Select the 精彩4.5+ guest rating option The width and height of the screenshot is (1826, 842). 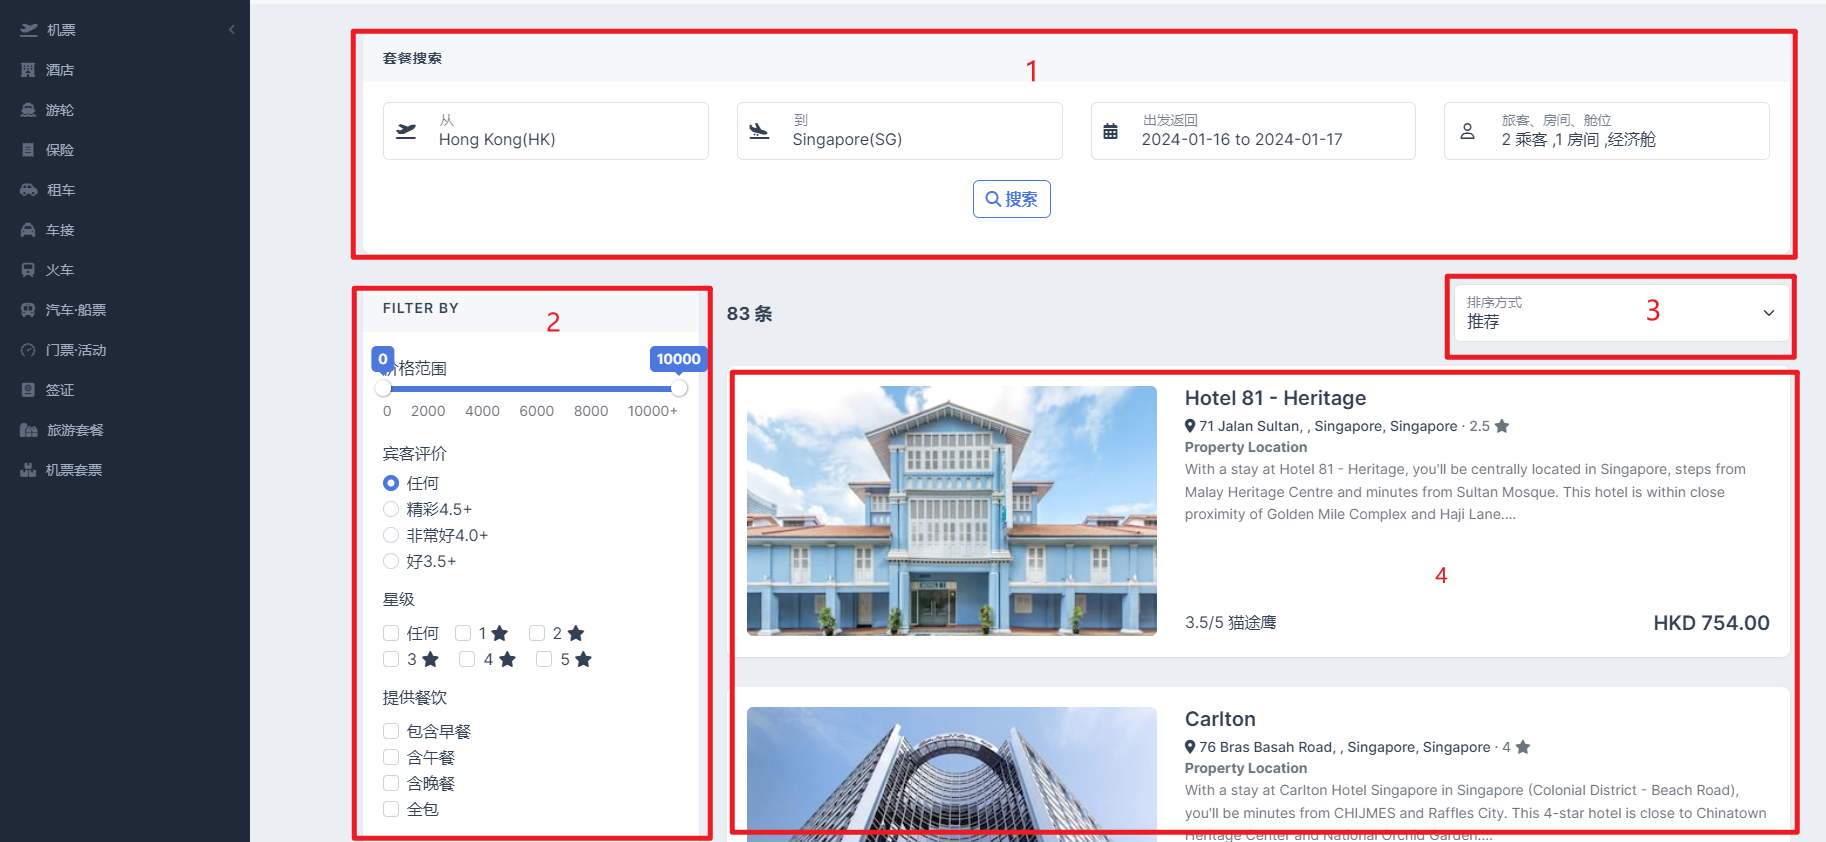tap(391, 509)
